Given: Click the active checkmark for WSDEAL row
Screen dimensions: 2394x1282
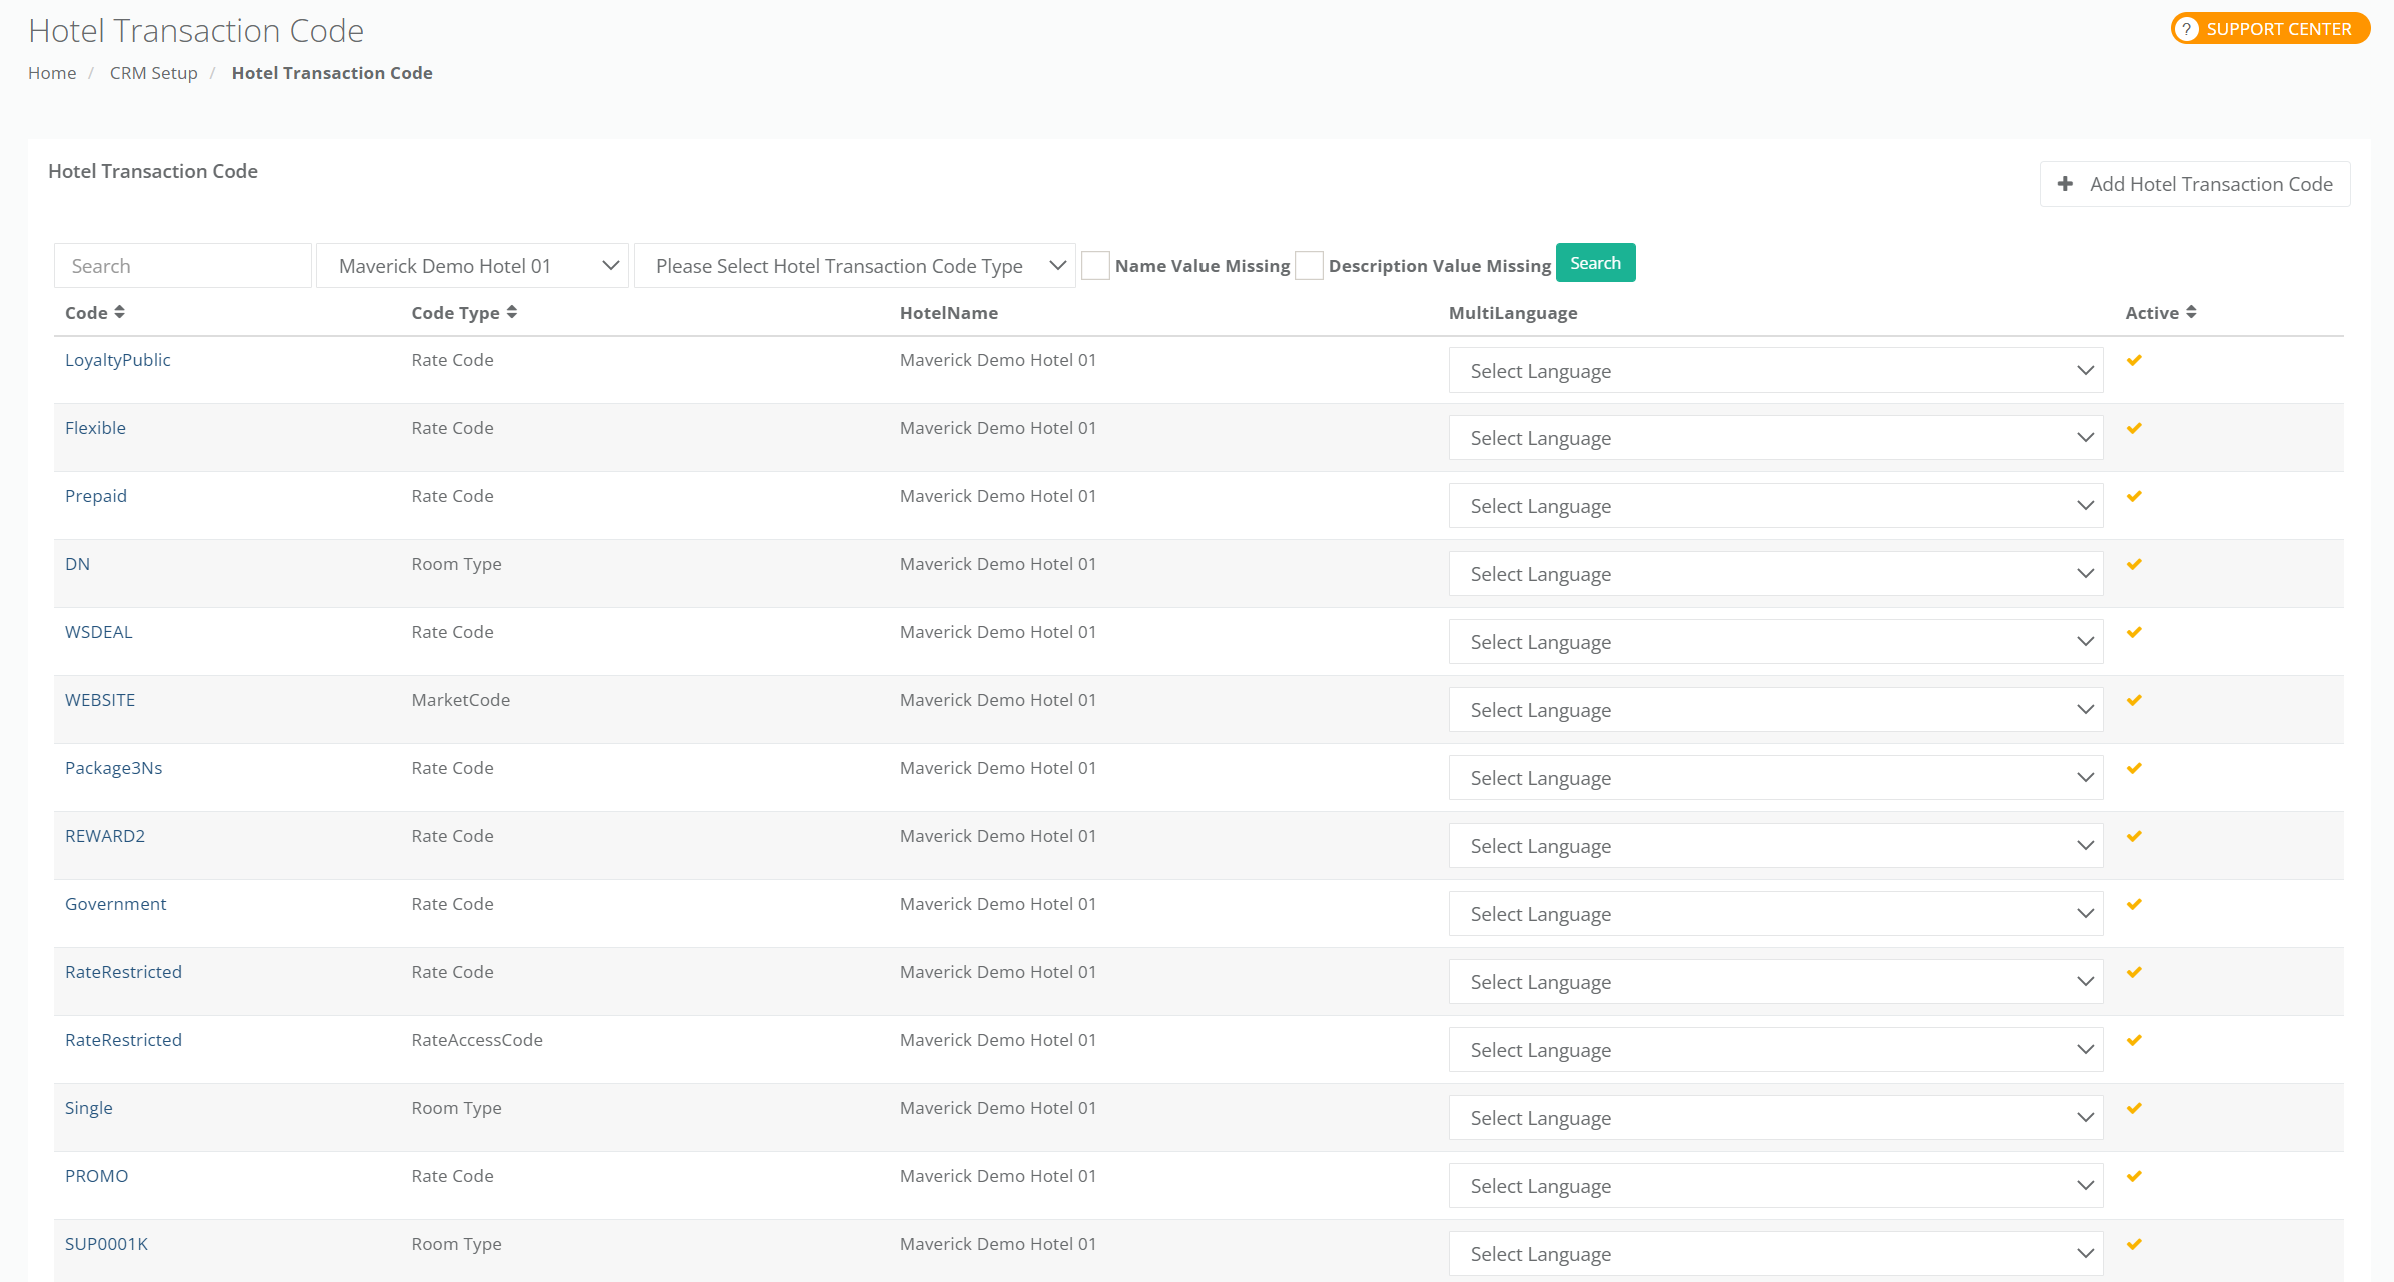Looking at the screenshot, I should 2134,632.
